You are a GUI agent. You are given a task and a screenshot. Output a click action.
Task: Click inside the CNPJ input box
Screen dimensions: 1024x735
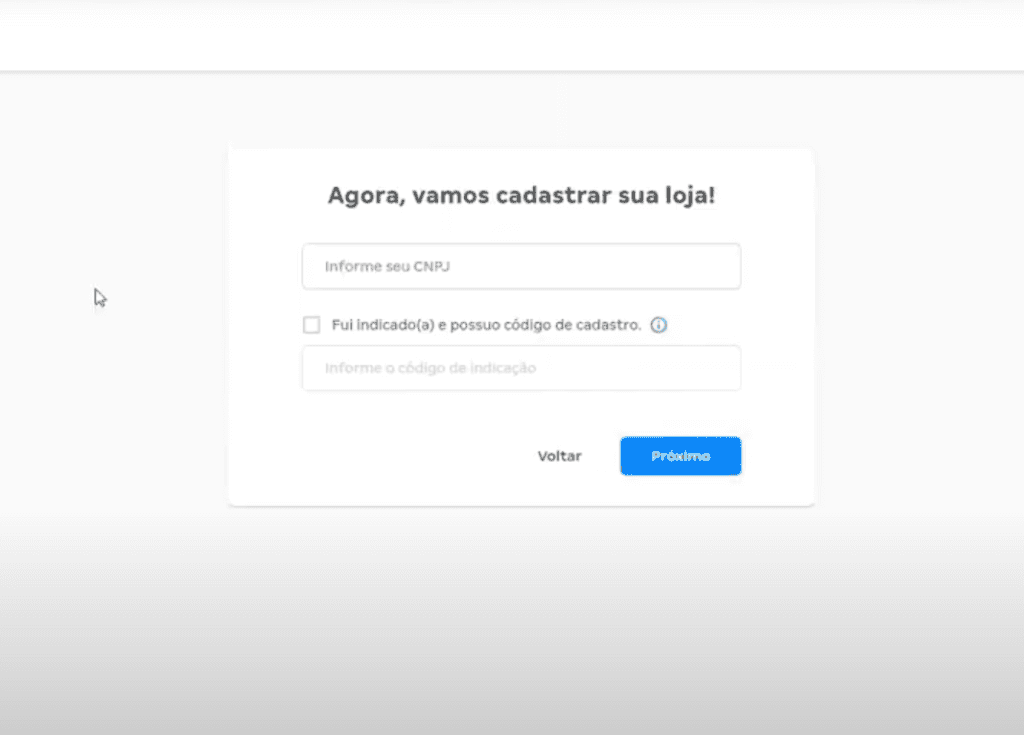point(521,266)
